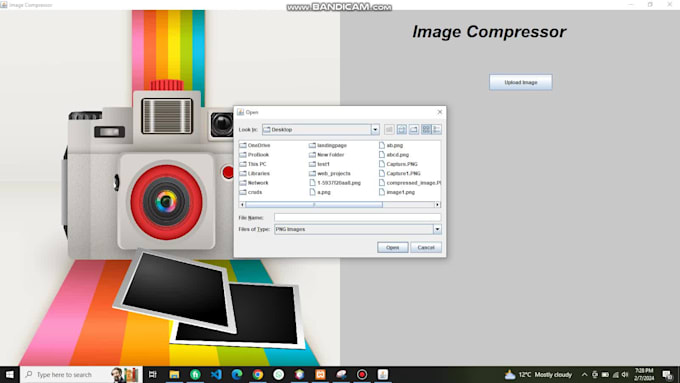Open the taskbar clock and date

coord(644,374)
